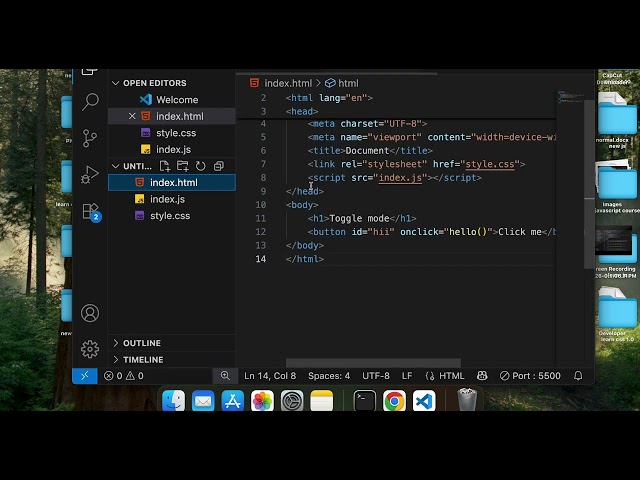The width and height of the screenshot is (640, 480).
Task: Select index.html in Open Editors
Action: click(171, 116)
